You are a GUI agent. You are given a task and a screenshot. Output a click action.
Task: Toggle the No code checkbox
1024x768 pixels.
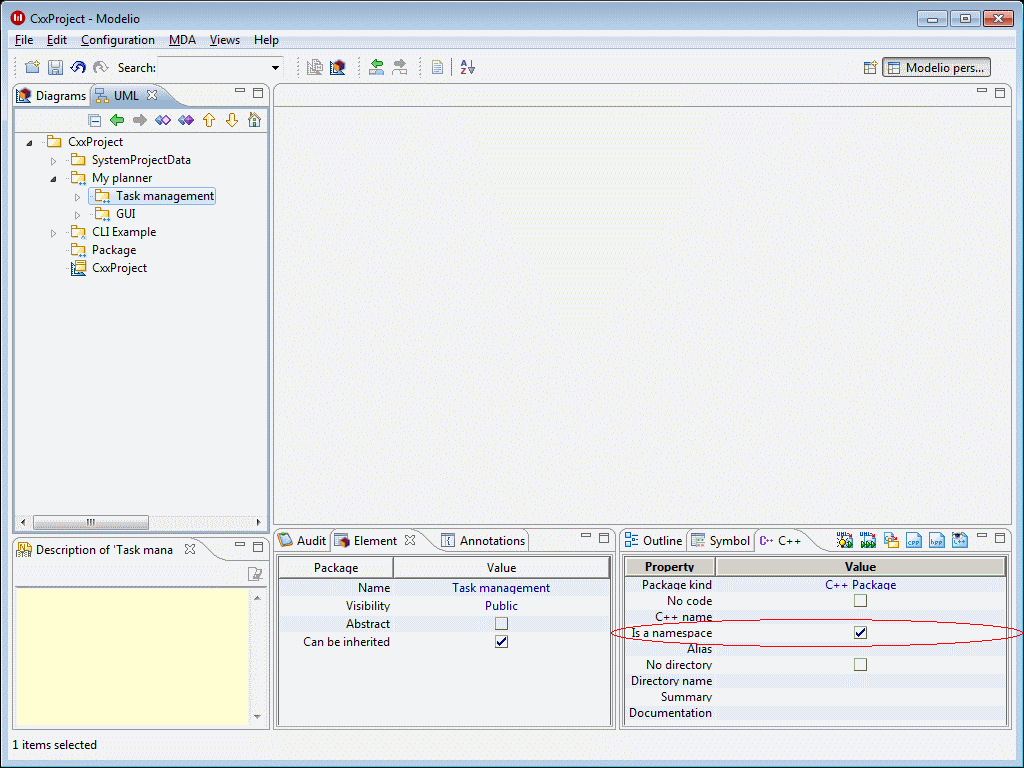pyautogui.click(x=860, y=601)
